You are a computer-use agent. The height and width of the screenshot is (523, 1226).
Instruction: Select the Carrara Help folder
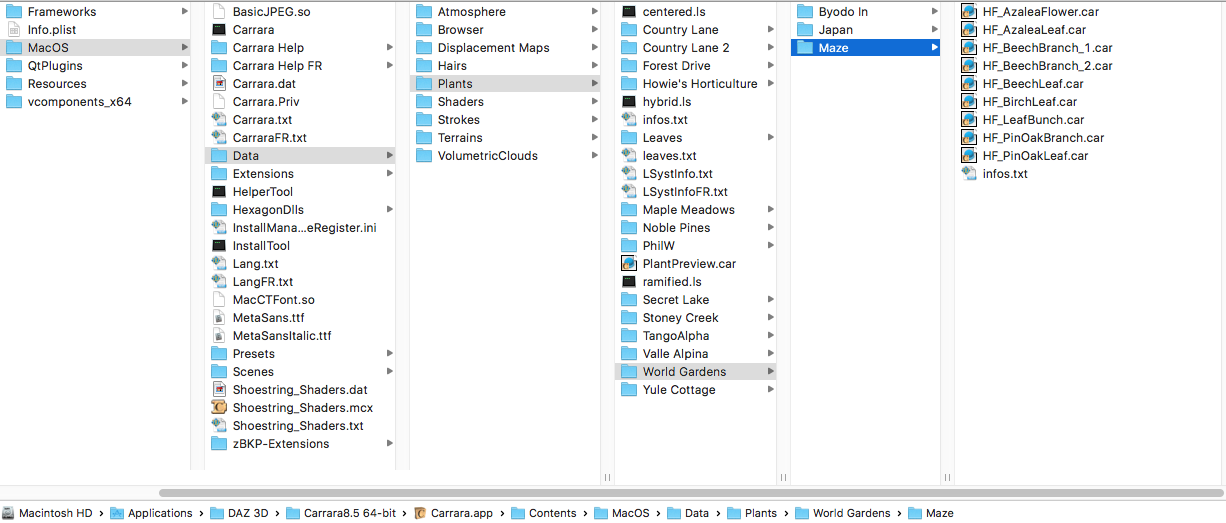click(x=300, y=48)
